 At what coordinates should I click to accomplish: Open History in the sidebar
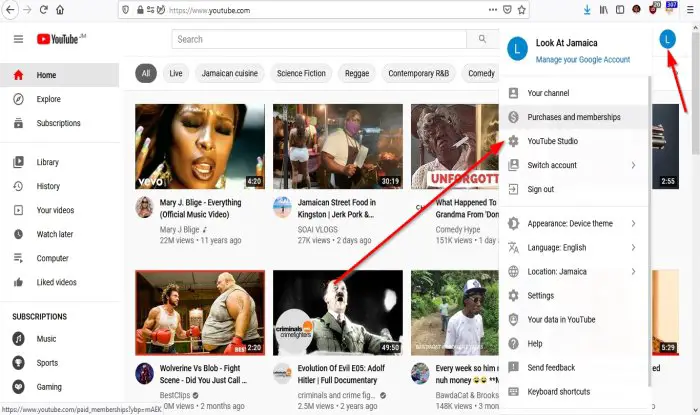tap(59, 186)
